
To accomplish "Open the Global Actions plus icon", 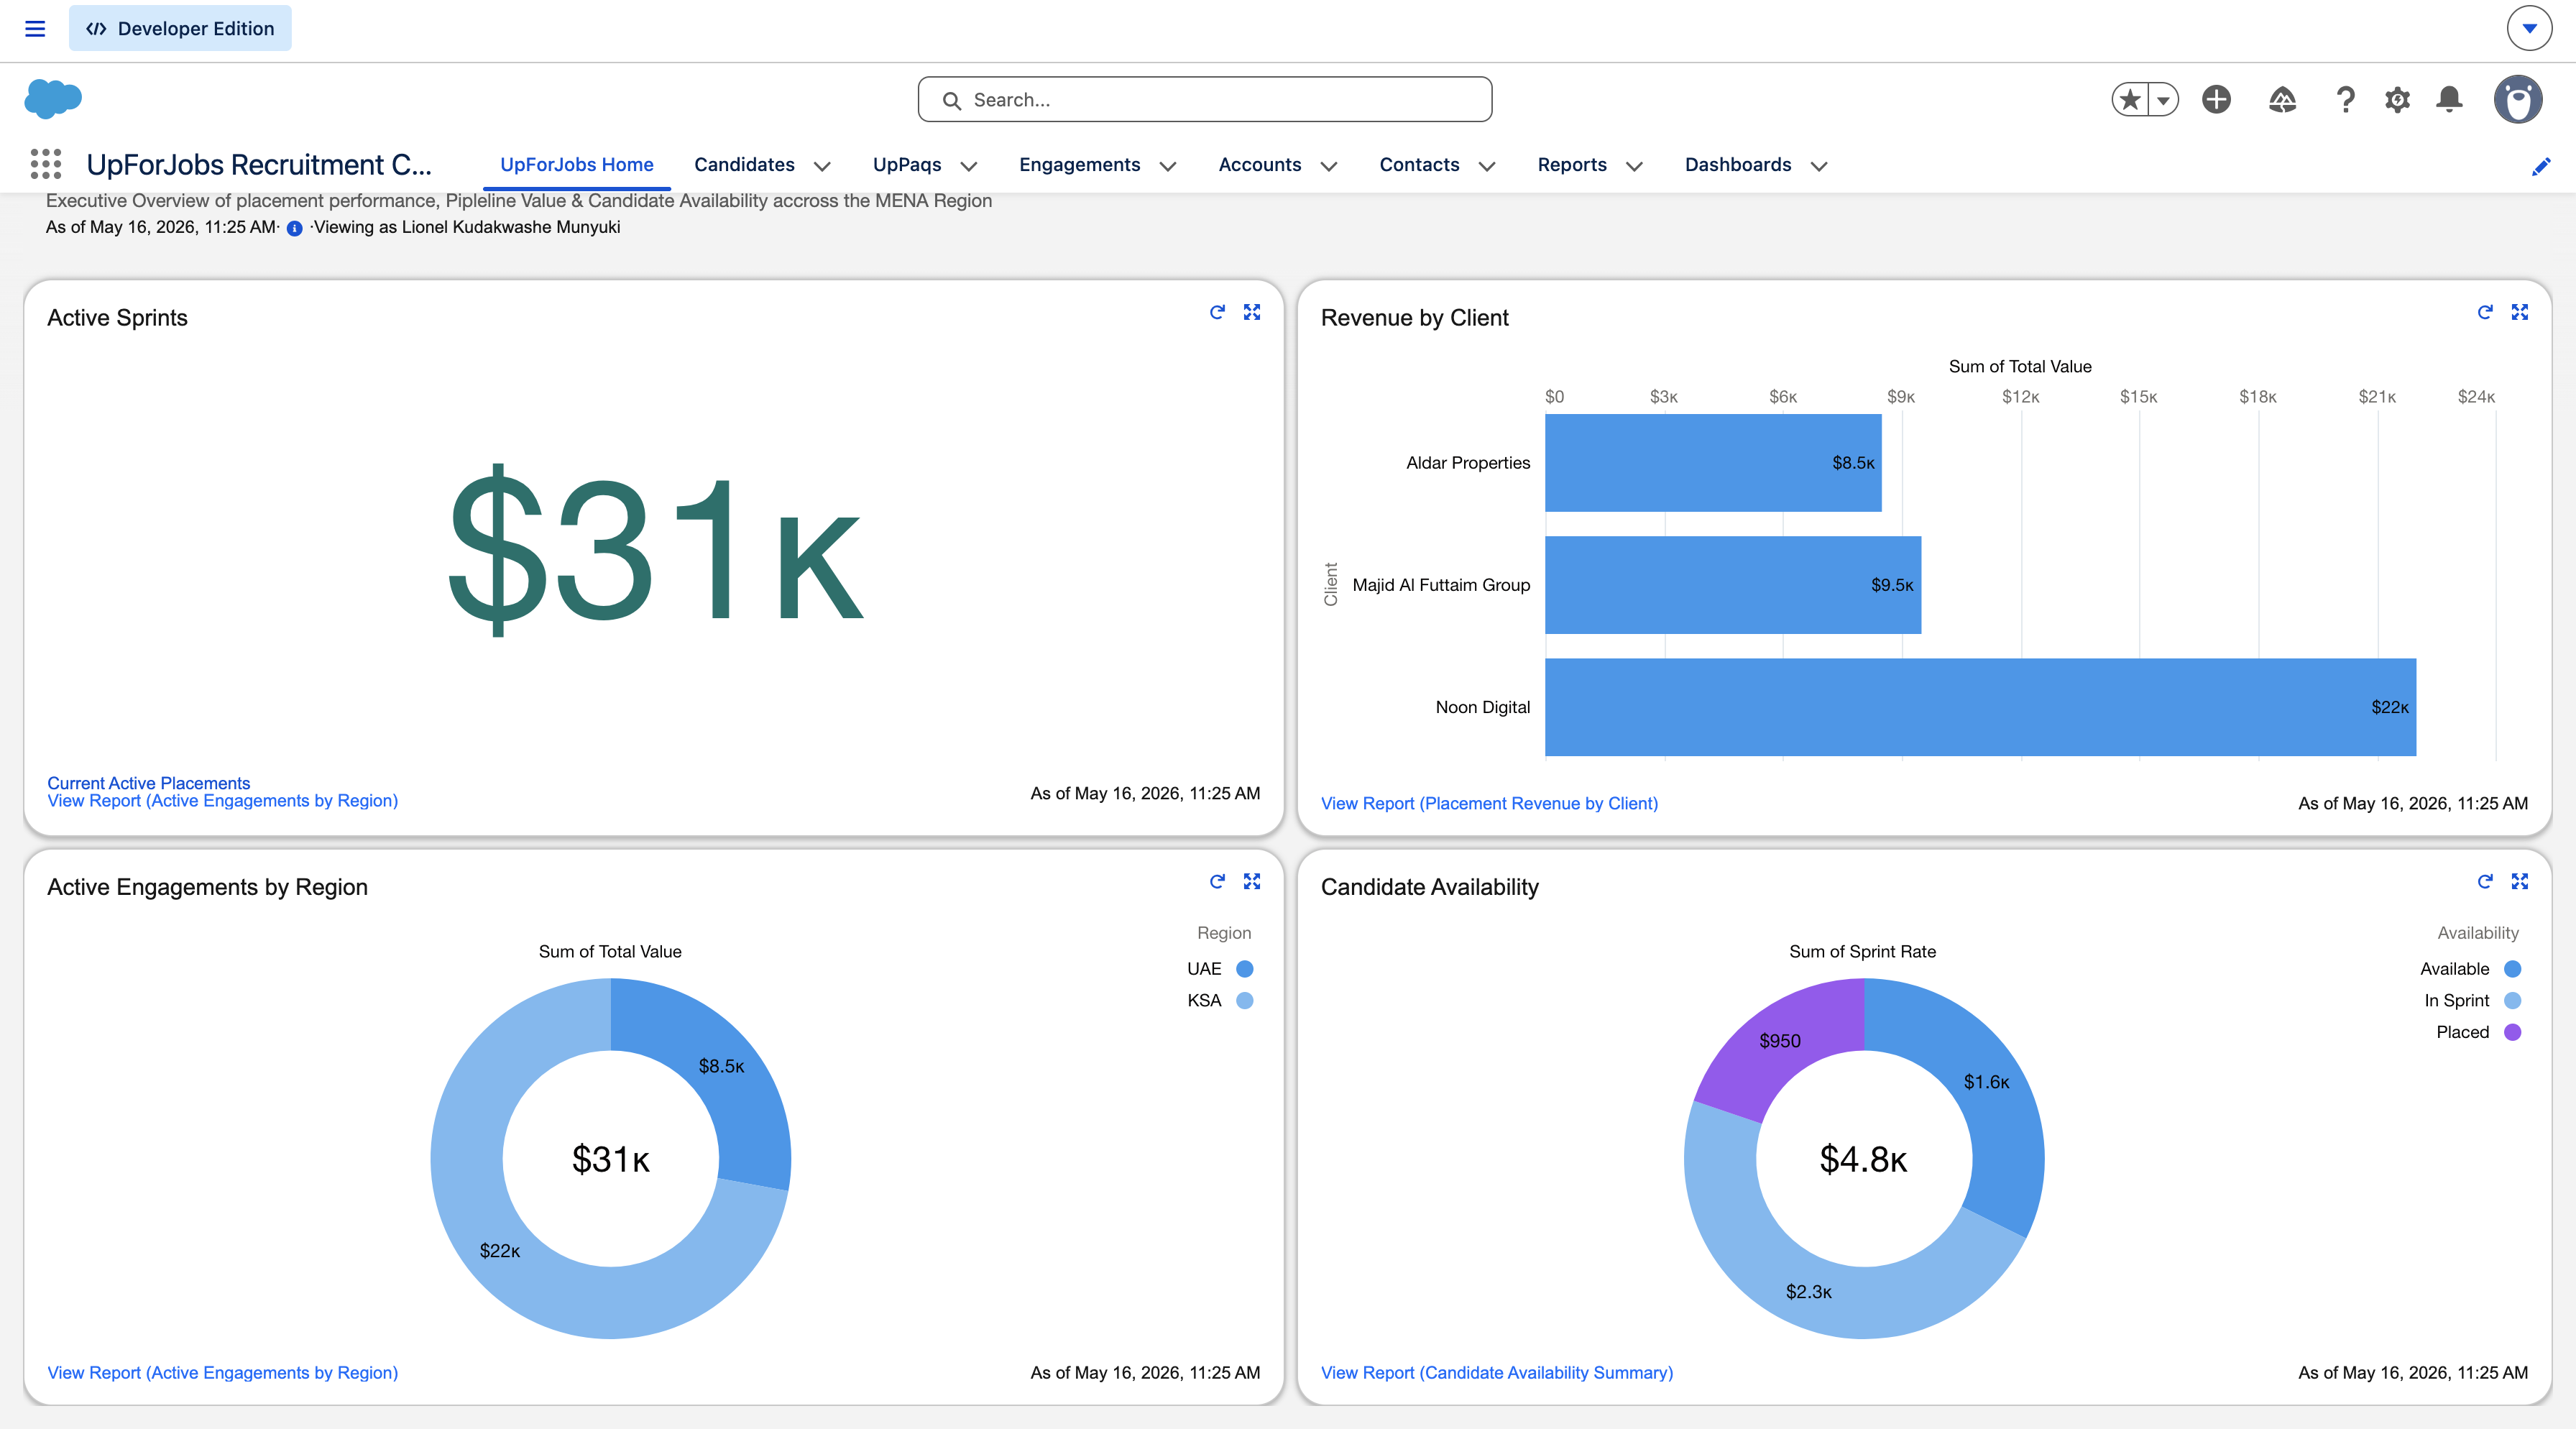I will [2217, 99].
